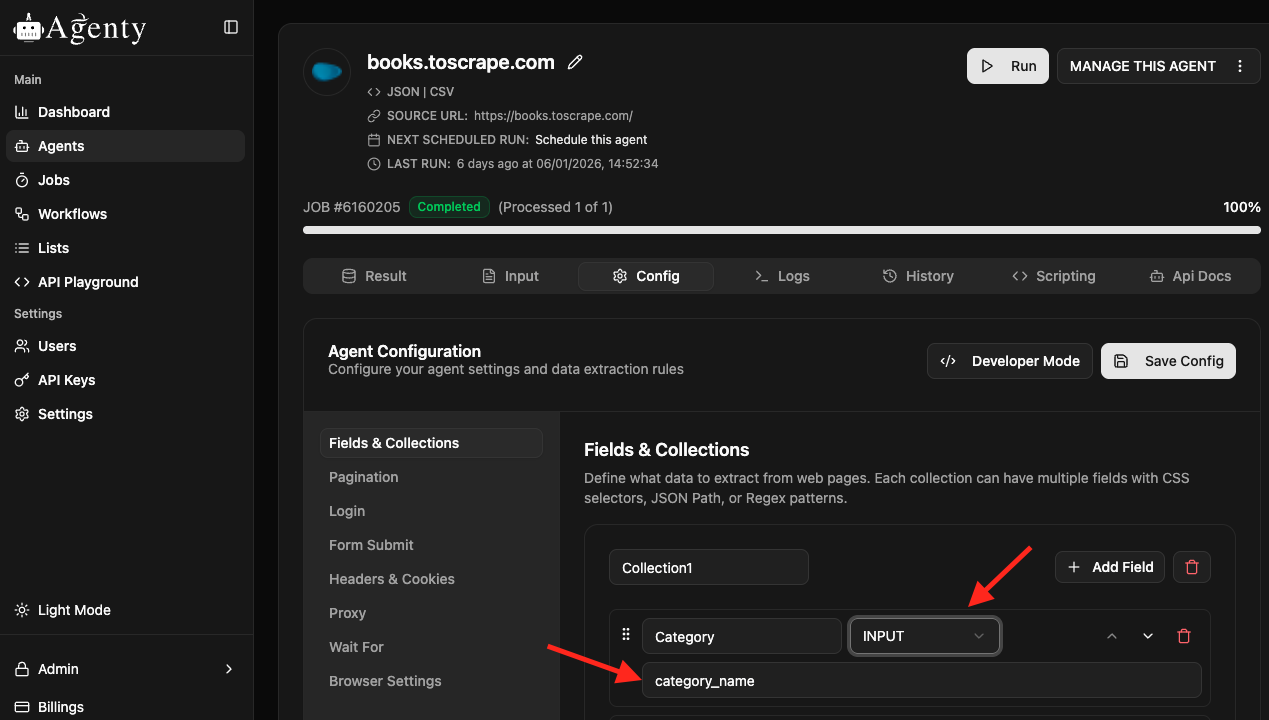Delete Collection1 with the red trash icon

(1191, 567)
